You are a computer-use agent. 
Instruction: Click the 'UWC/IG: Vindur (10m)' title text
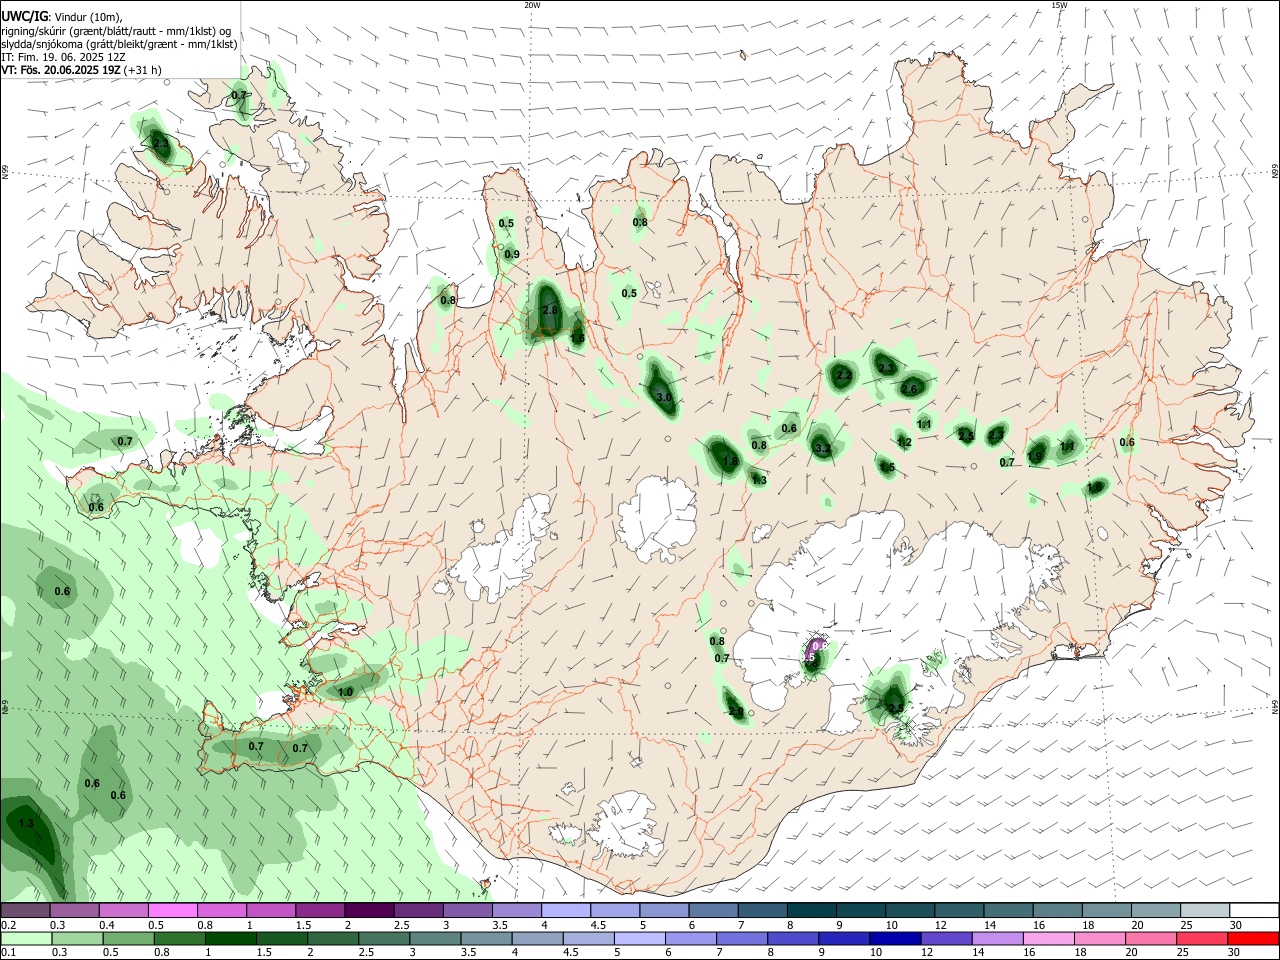62,17
